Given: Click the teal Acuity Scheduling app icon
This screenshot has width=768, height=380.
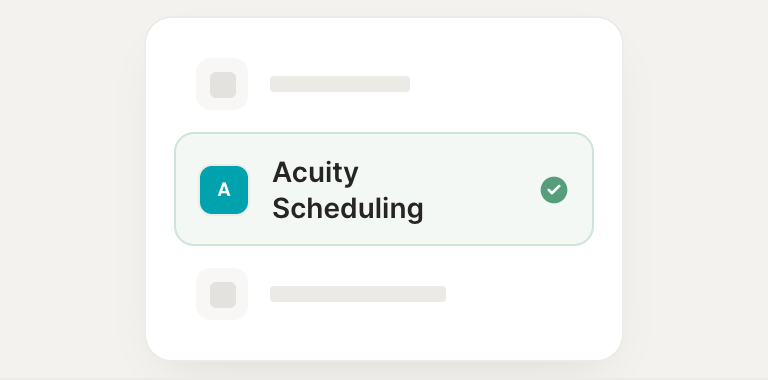Looking at the screenshot, I should [224, 190].
